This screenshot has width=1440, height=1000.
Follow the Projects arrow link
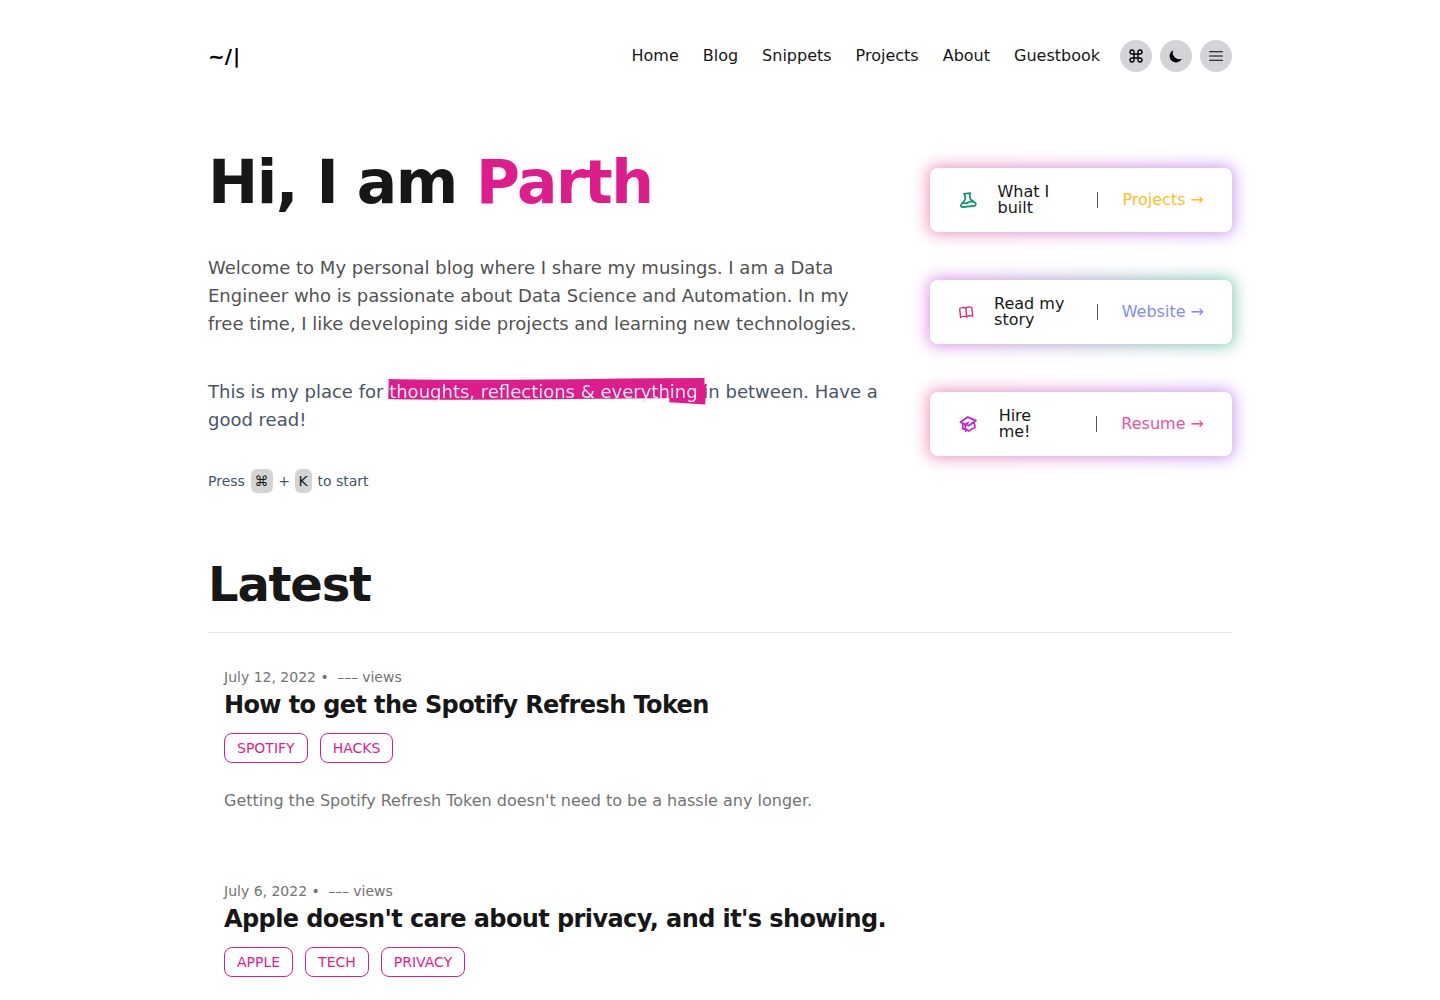point(1162,200)
